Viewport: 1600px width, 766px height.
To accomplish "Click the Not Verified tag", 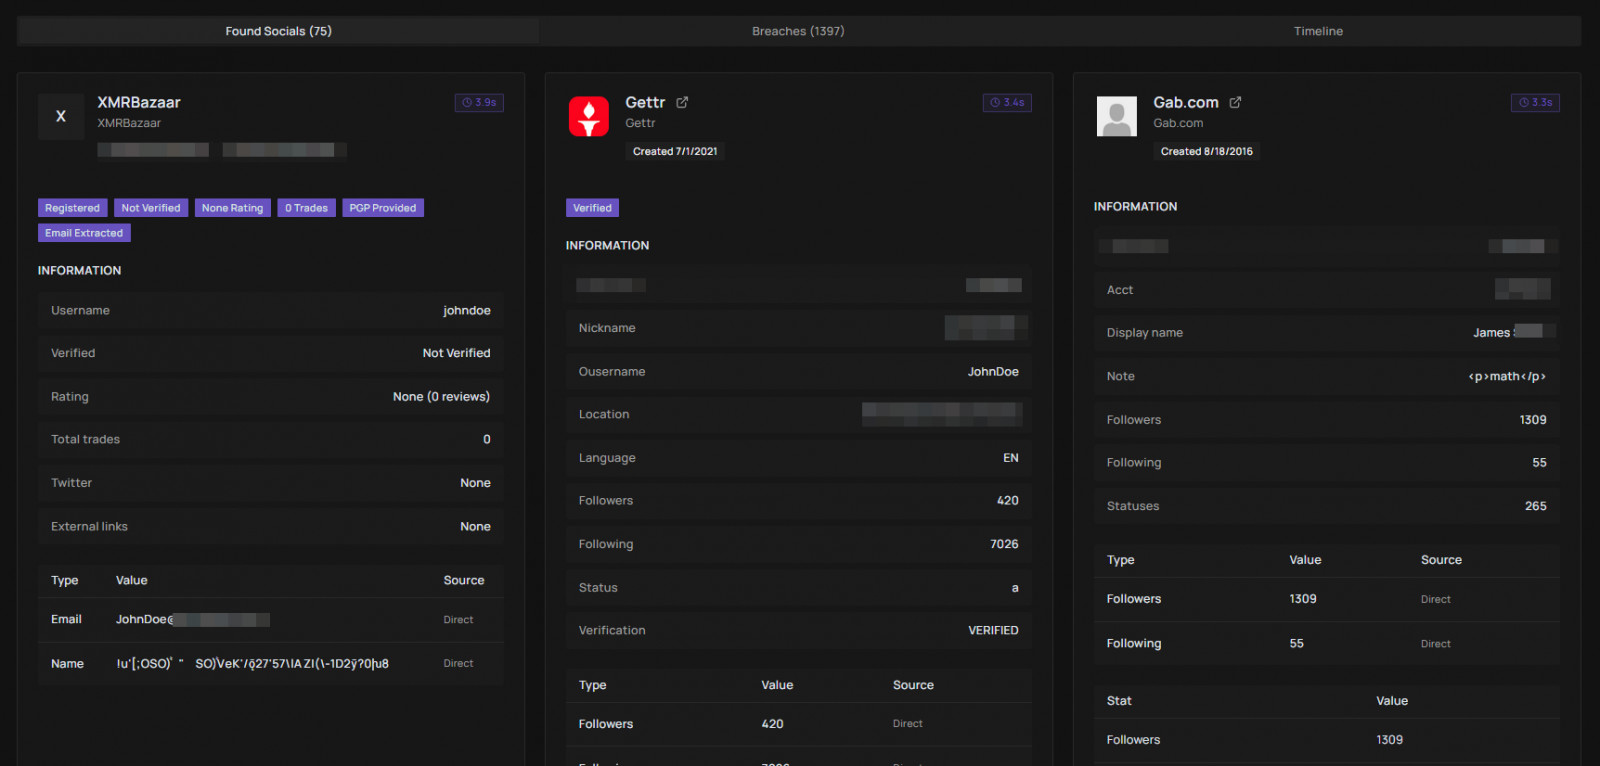I will 151,208.
